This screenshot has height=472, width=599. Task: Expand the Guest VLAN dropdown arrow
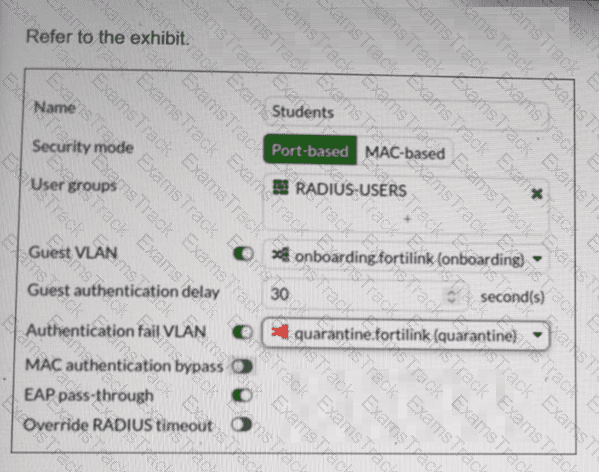537,259
